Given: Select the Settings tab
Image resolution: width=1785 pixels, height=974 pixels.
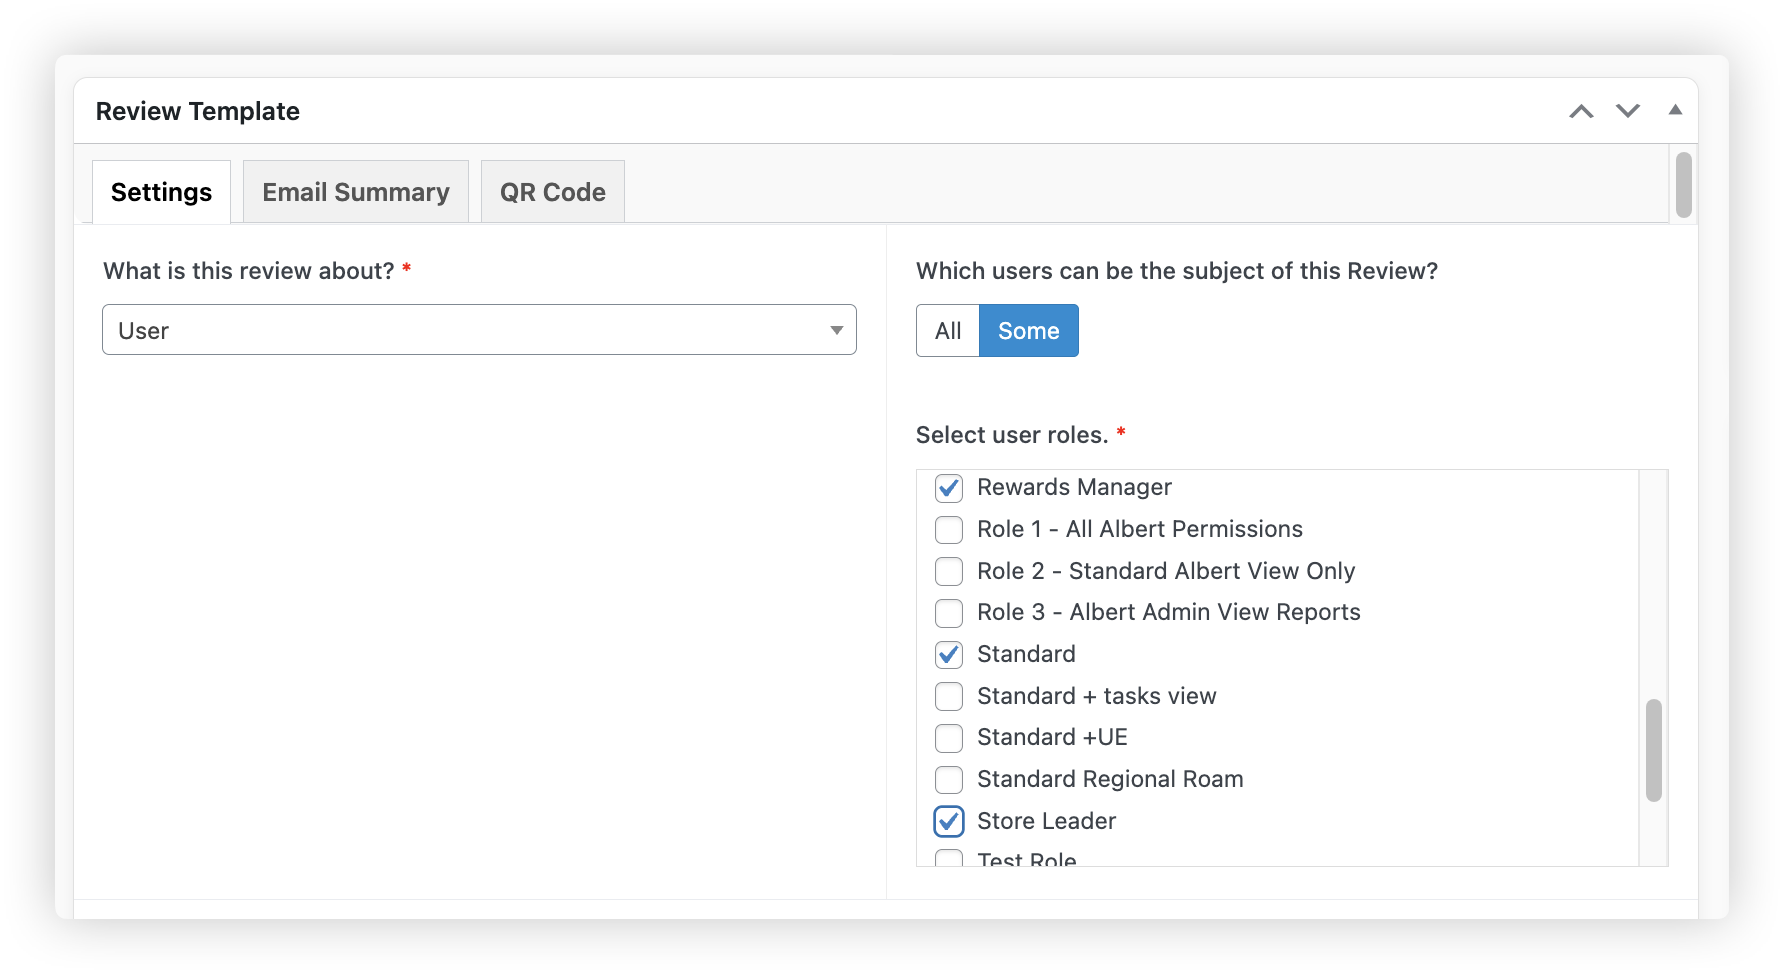Looking at the screenshot, I should click(x=161, y=192).
